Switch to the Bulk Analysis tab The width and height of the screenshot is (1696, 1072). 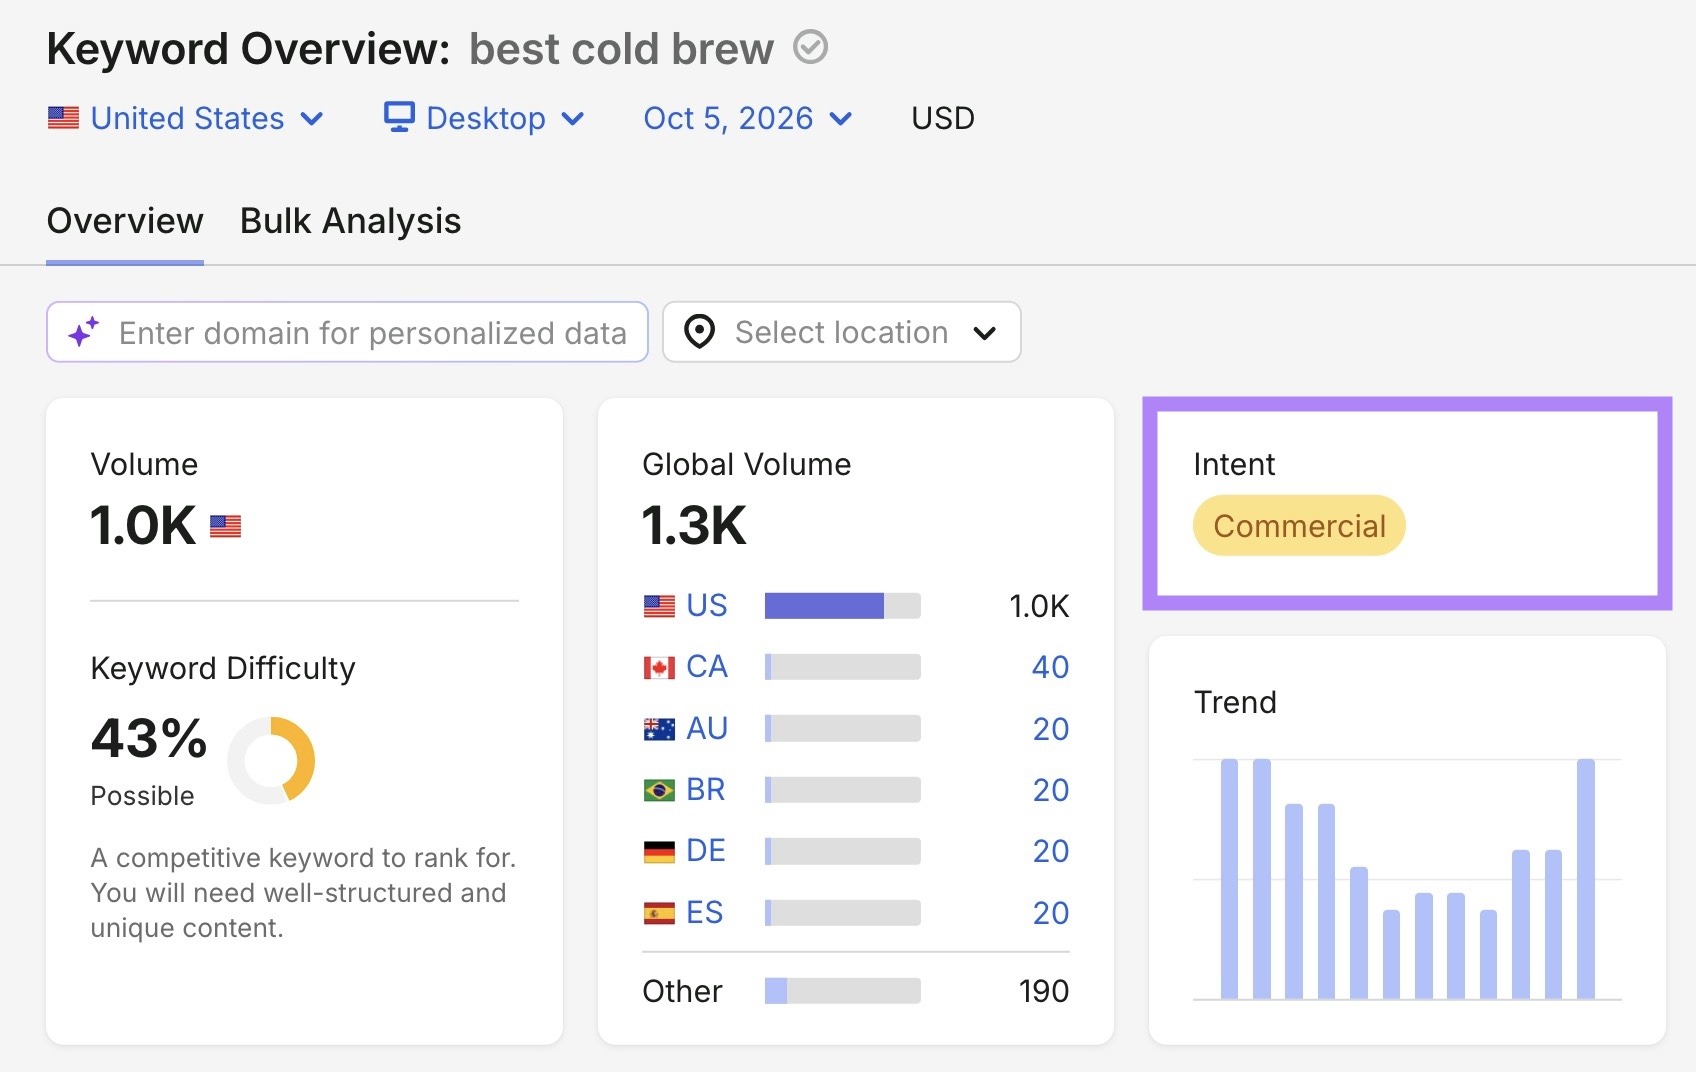tap(350, 221)
